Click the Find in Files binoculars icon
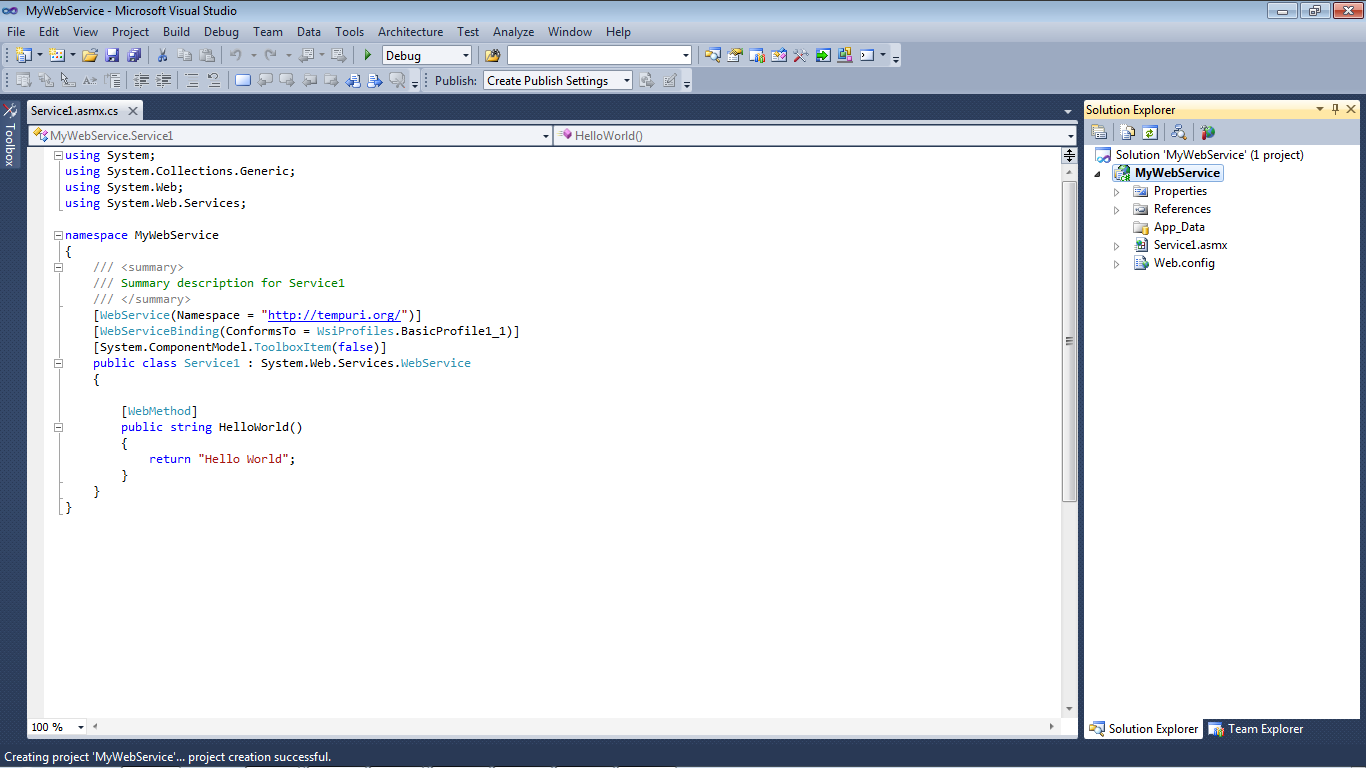The width and height of the screenshot is (1366, 768). pos(492,55)
